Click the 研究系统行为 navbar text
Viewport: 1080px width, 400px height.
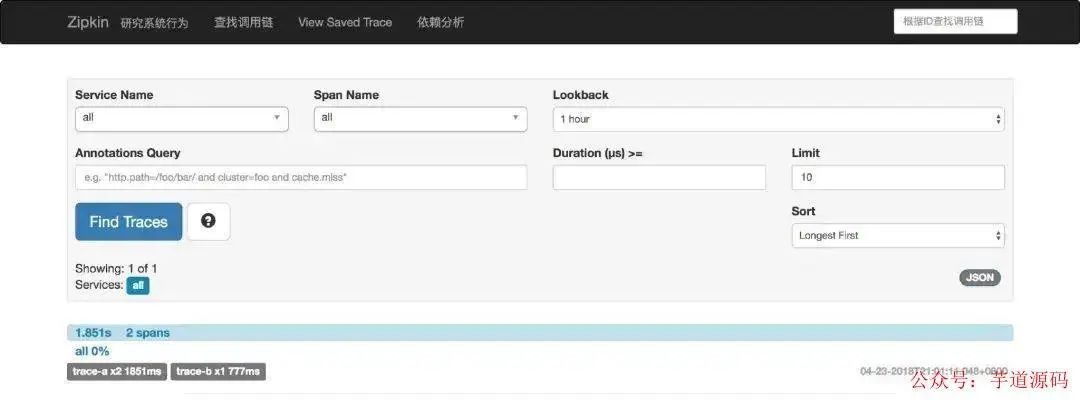(x=154, y=23)
